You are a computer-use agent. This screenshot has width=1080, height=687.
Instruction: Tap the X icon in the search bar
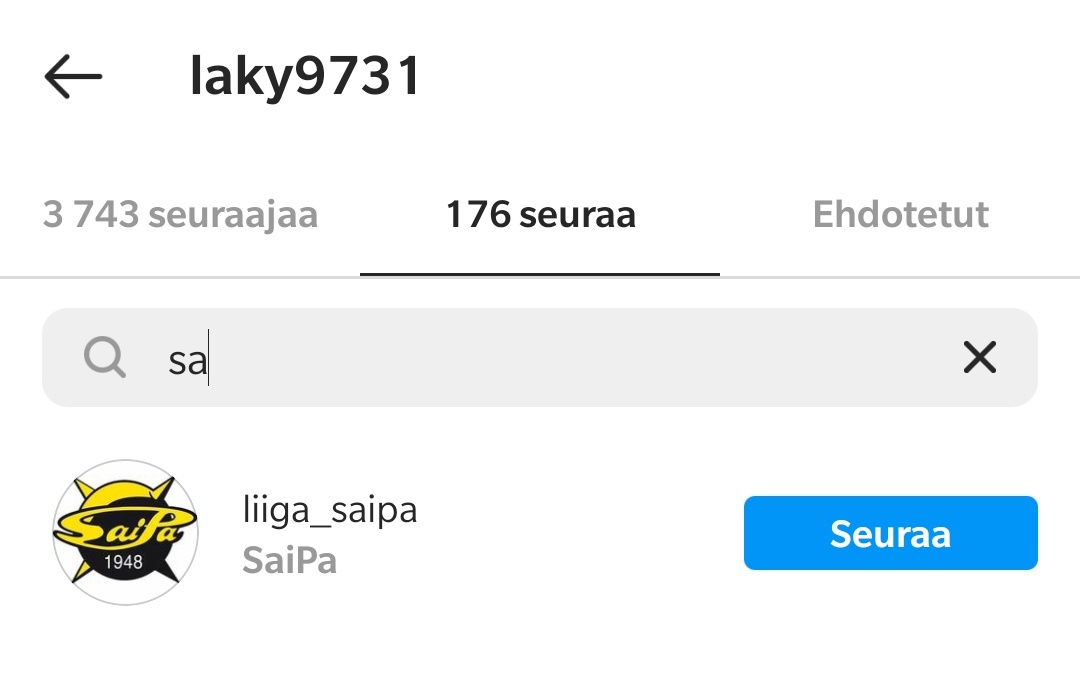pos(979,358)
